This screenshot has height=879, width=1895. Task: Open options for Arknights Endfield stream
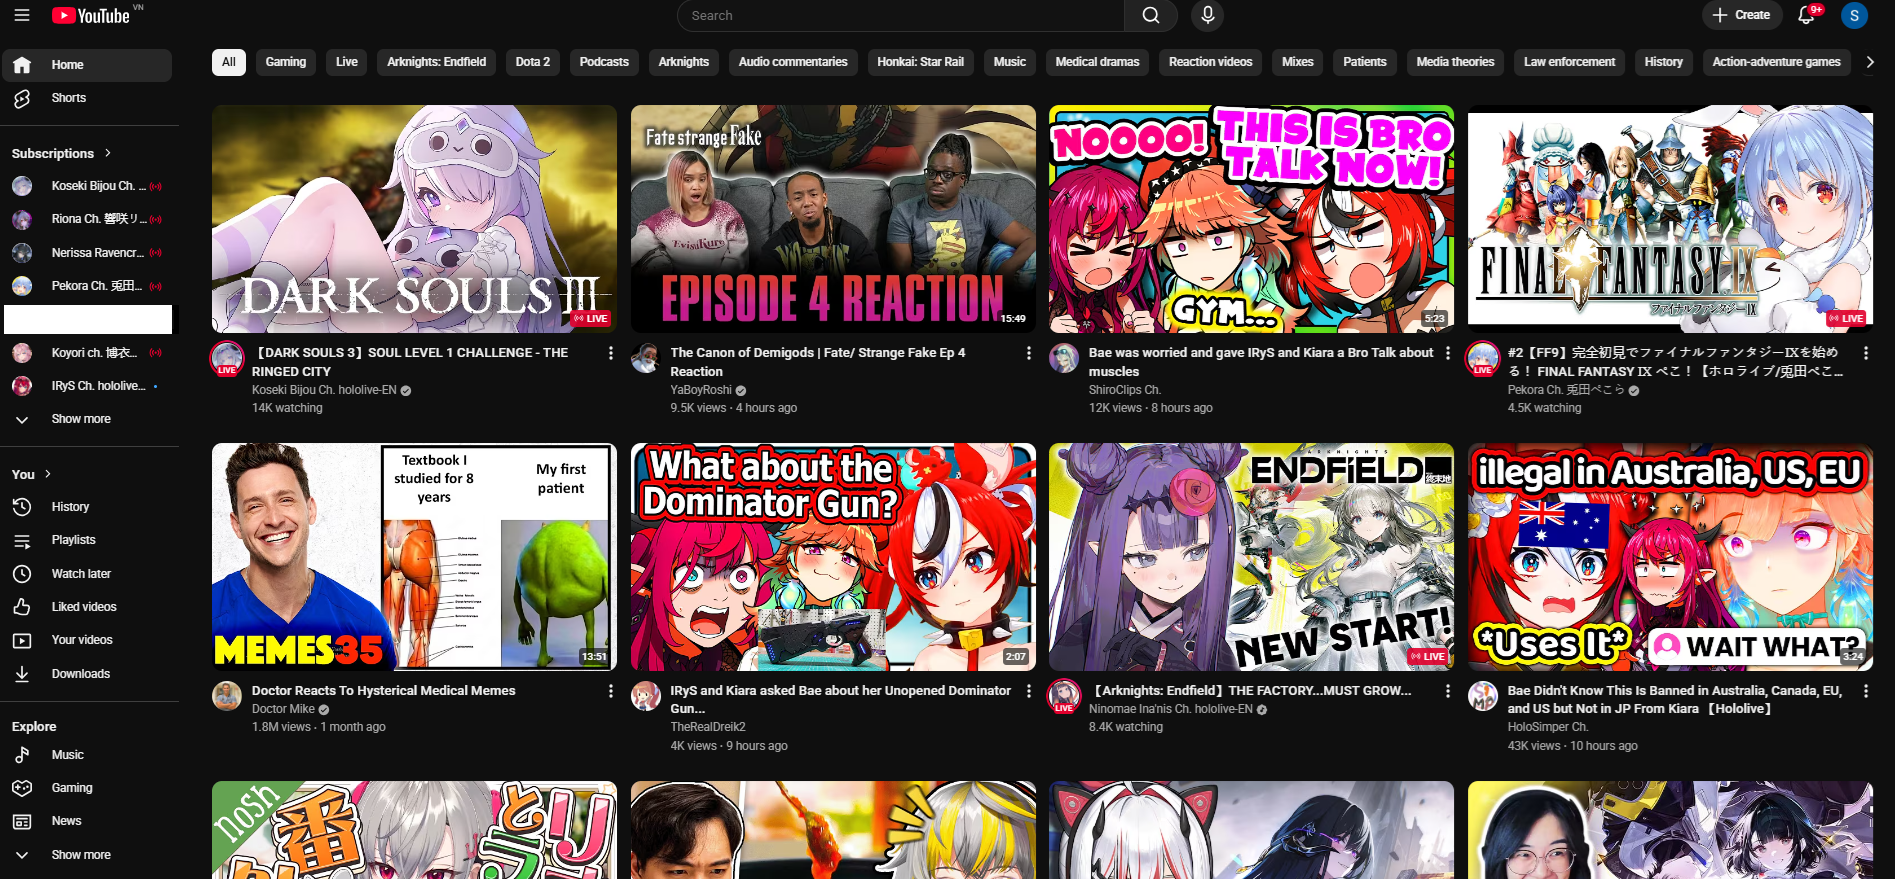1447,691
